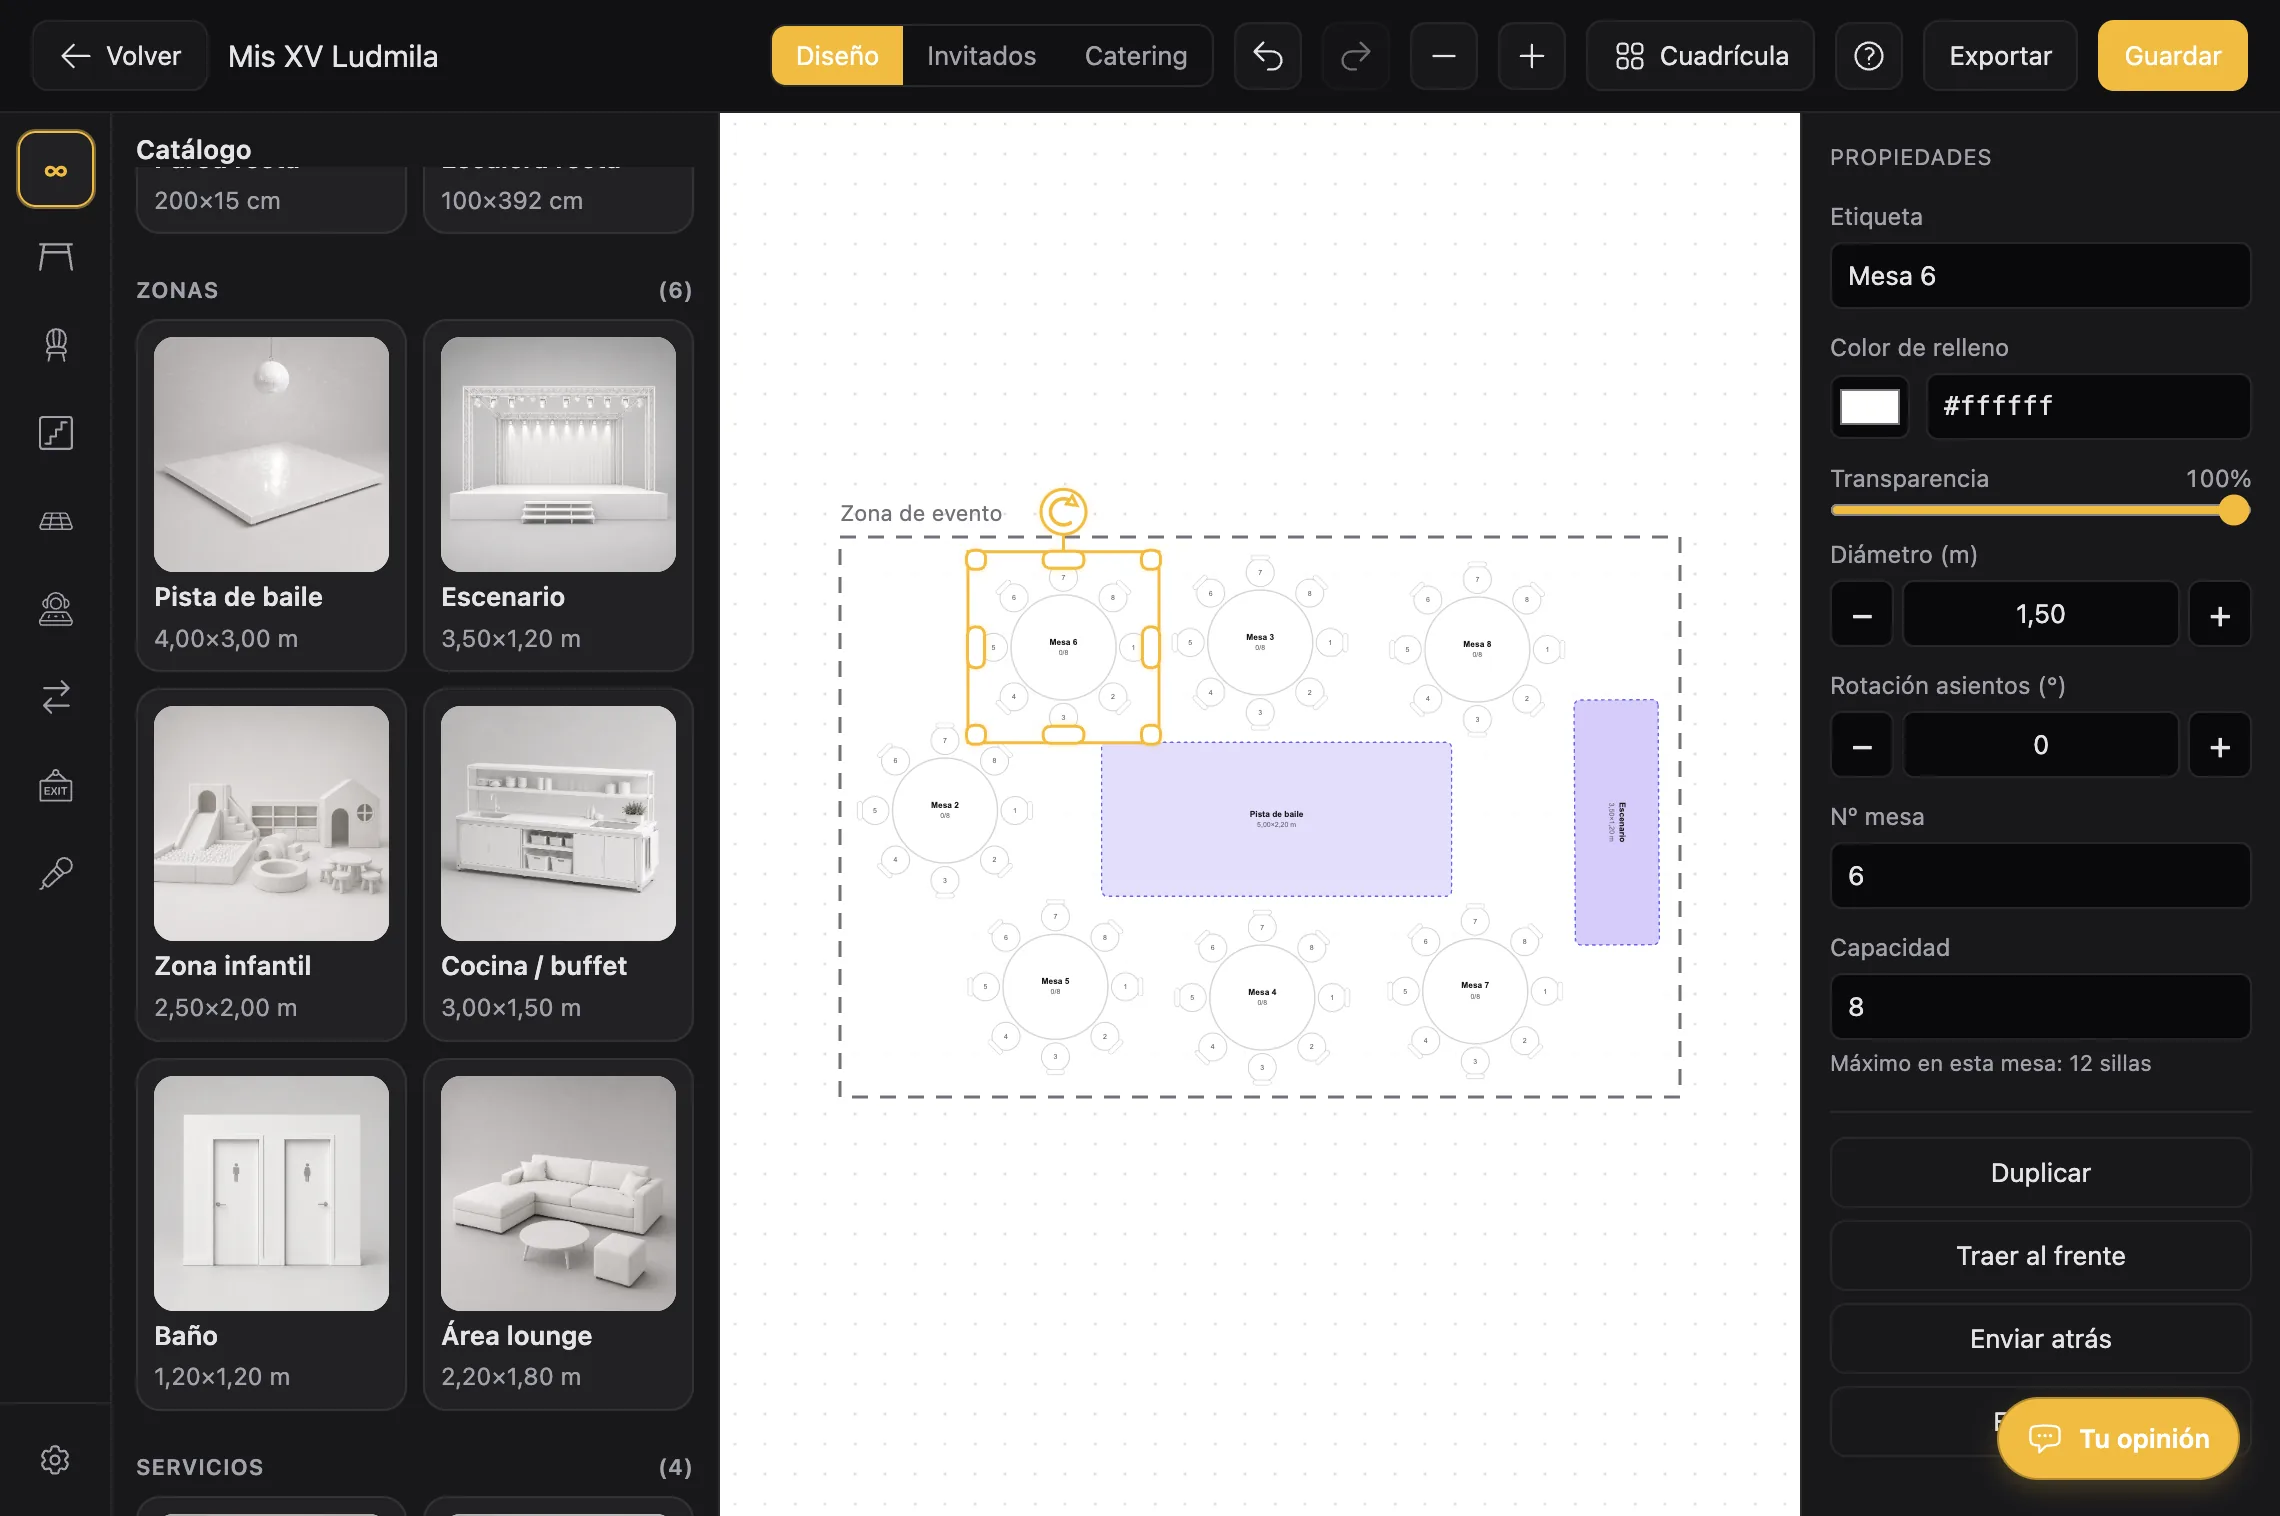Select Mesa 3 on the canvas
Viewport: 2280px width, 1516px height.
(x=1259, y=642)
